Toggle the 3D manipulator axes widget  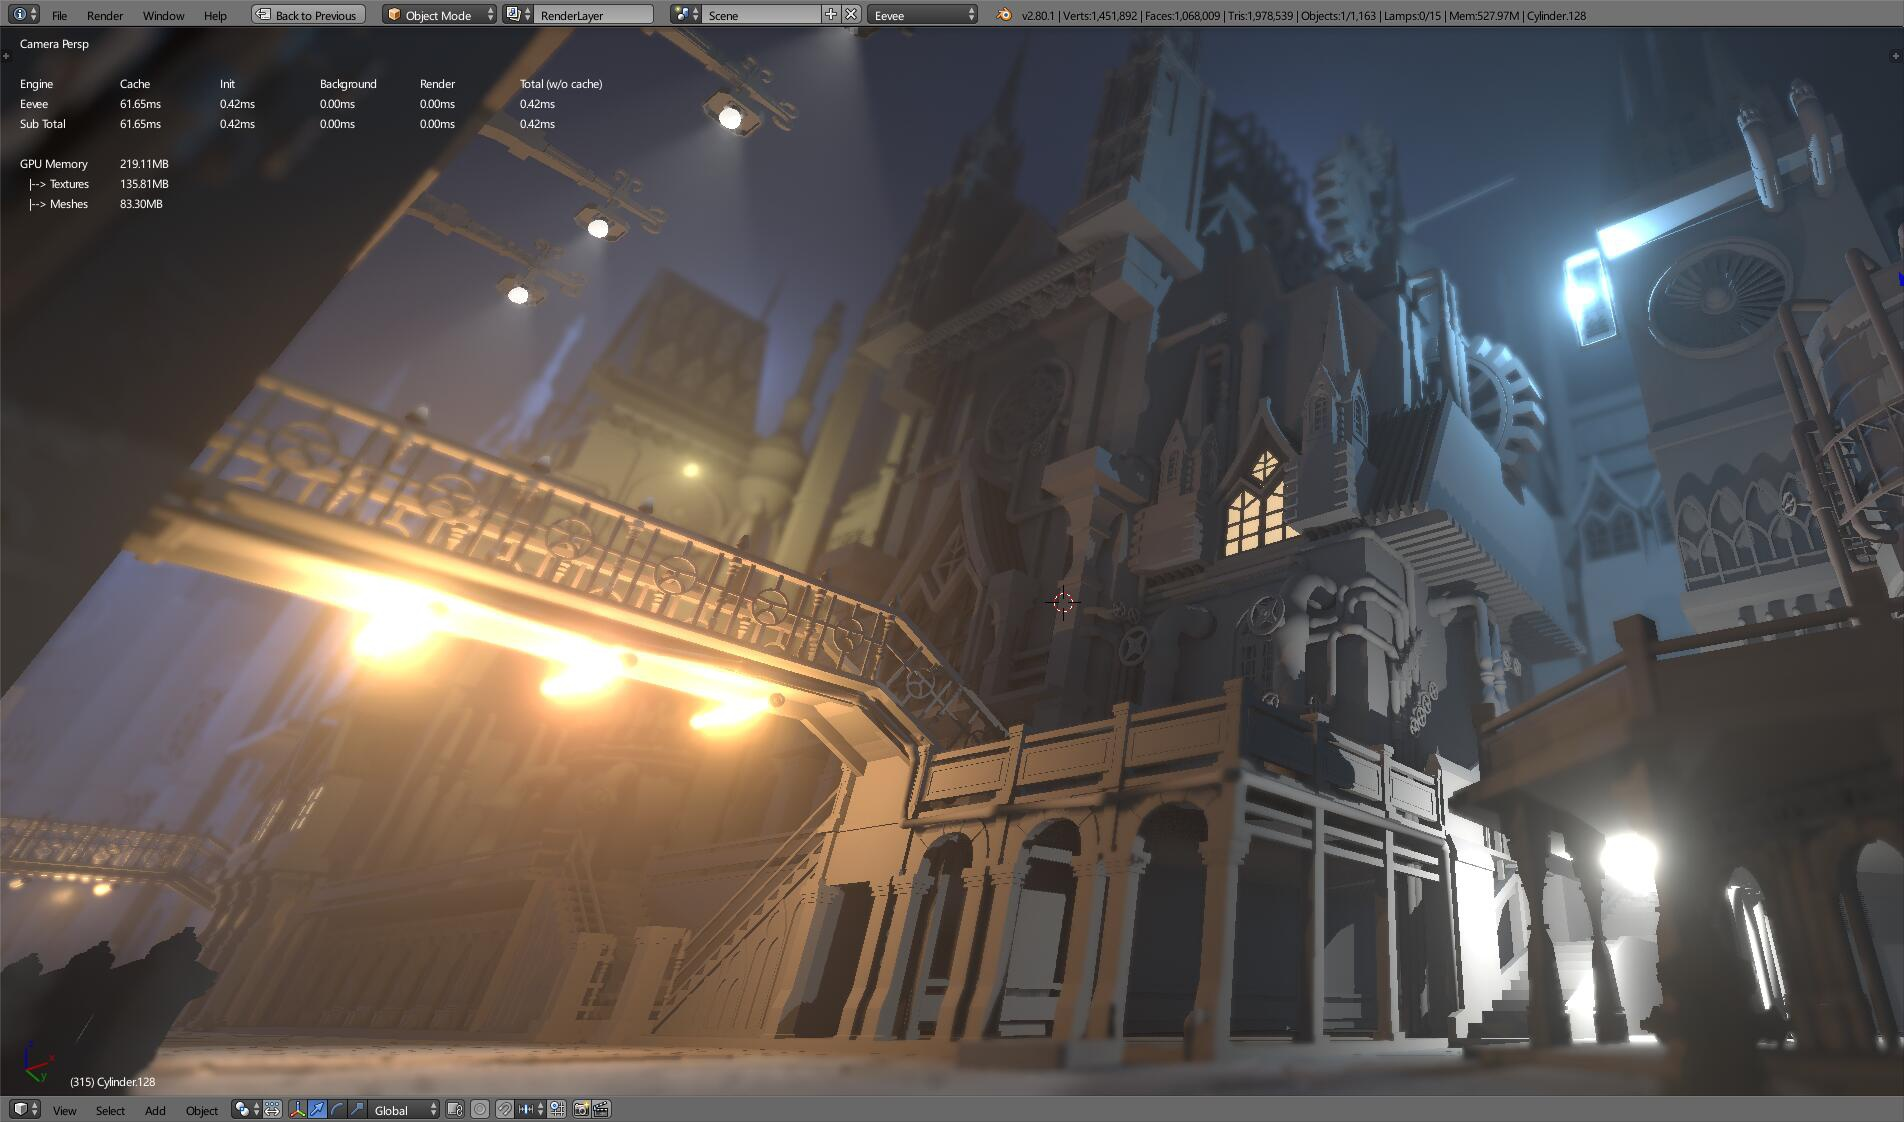298,1109
